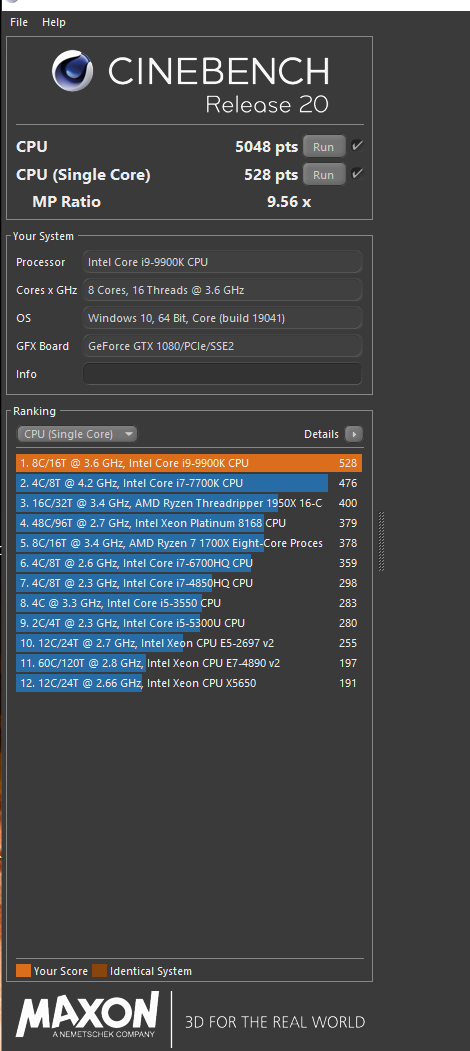Toggle the CPU (Single Core) checkbox
This screenshot has width=470, height=1051.
click(357, 174)
